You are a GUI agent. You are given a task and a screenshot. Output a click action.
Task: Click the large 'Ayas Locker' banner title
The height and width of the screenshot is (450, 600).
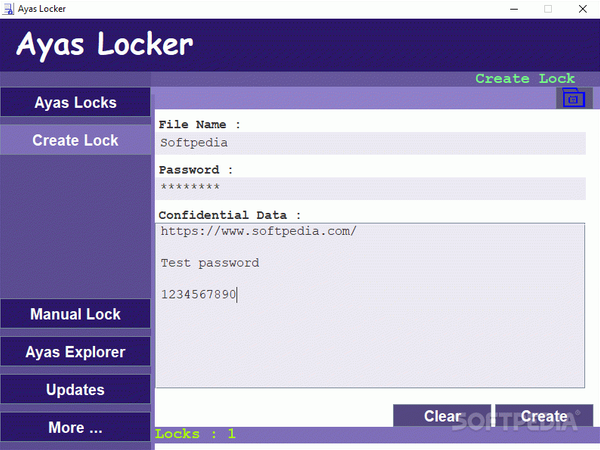point(104,45)
